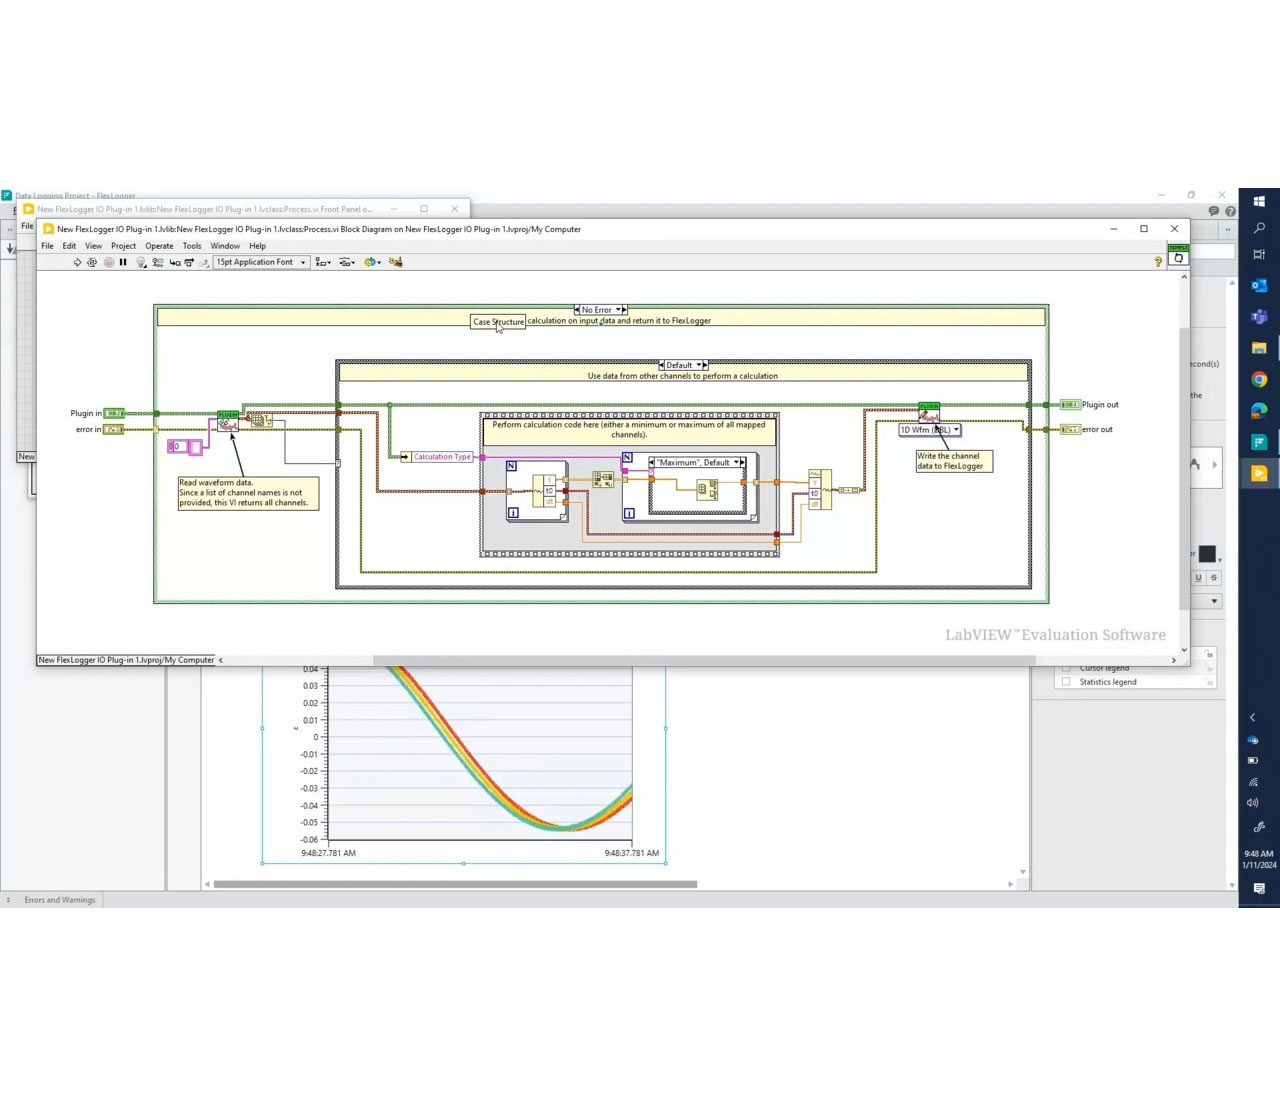Click the volume icon in system tray
Viewport: 1280px width, 1096px height.
pos(1252,803)
